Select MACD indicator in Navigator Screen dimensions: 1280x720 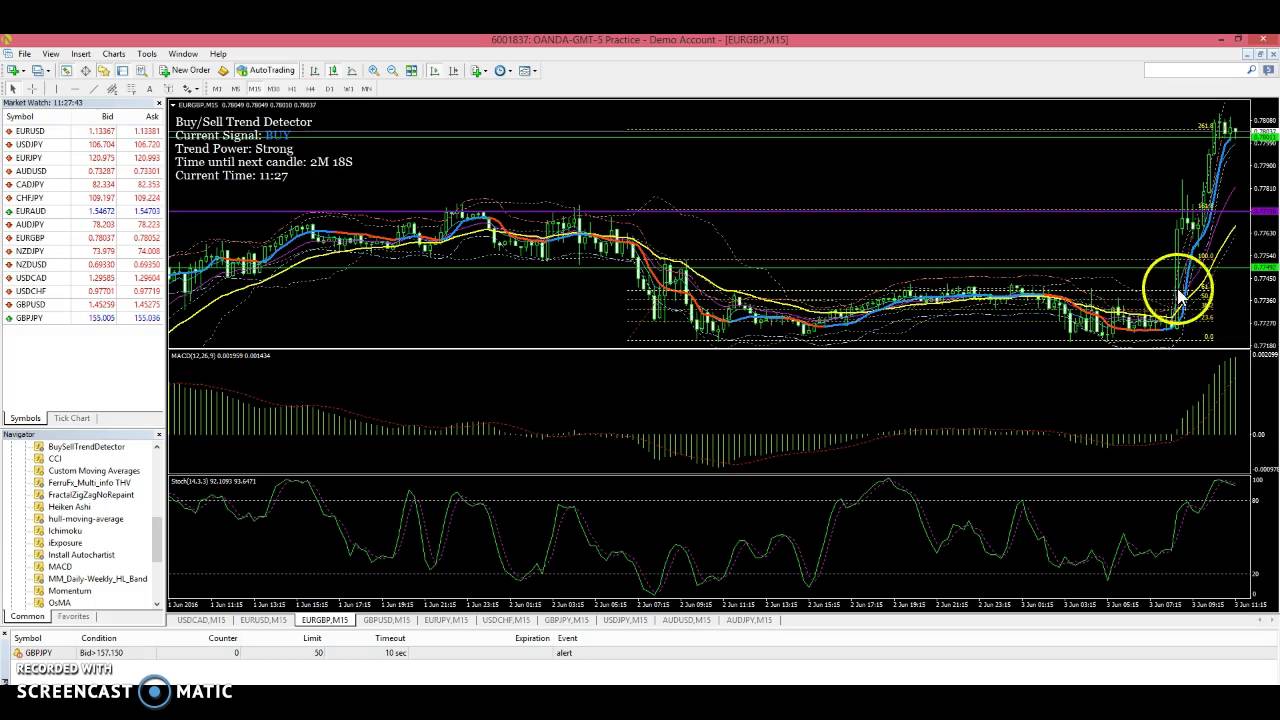point(60,567)
